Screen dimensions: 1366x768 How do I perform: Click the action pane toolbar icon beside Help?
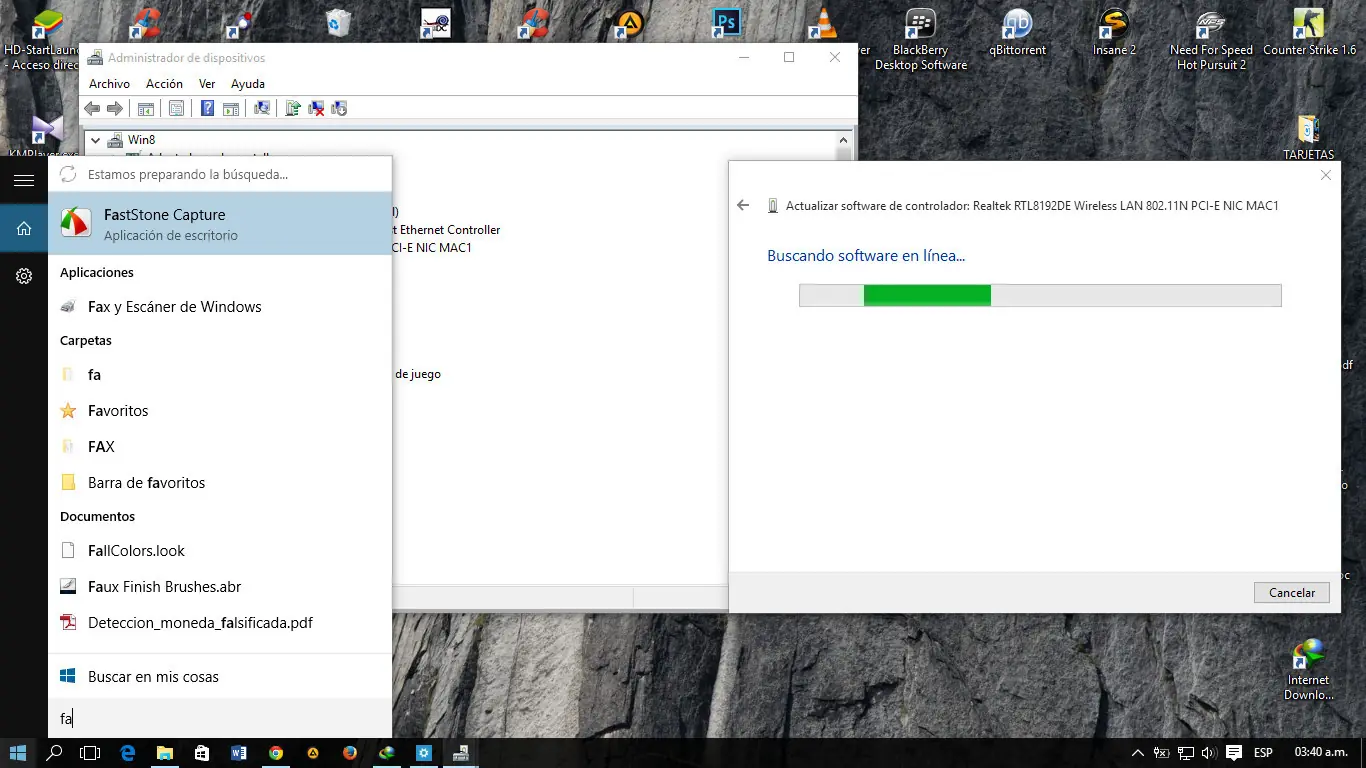pos(230,108)
